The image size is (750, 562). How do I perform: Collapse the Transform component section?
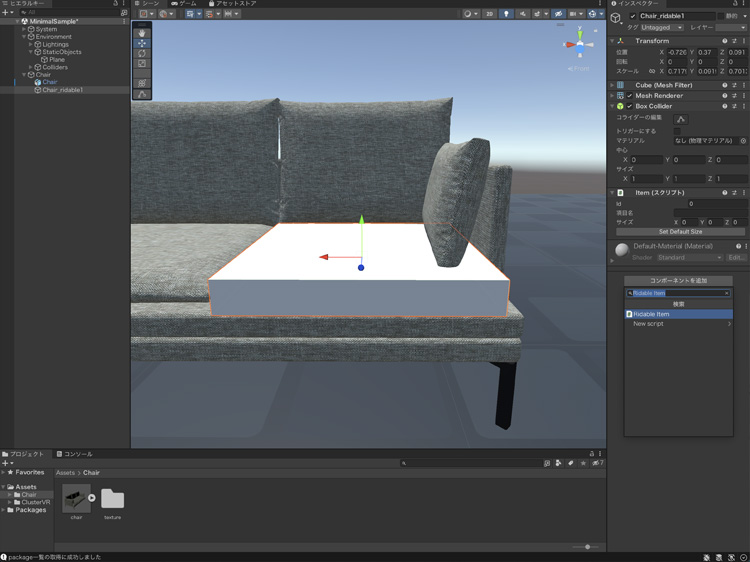point(613,41)
